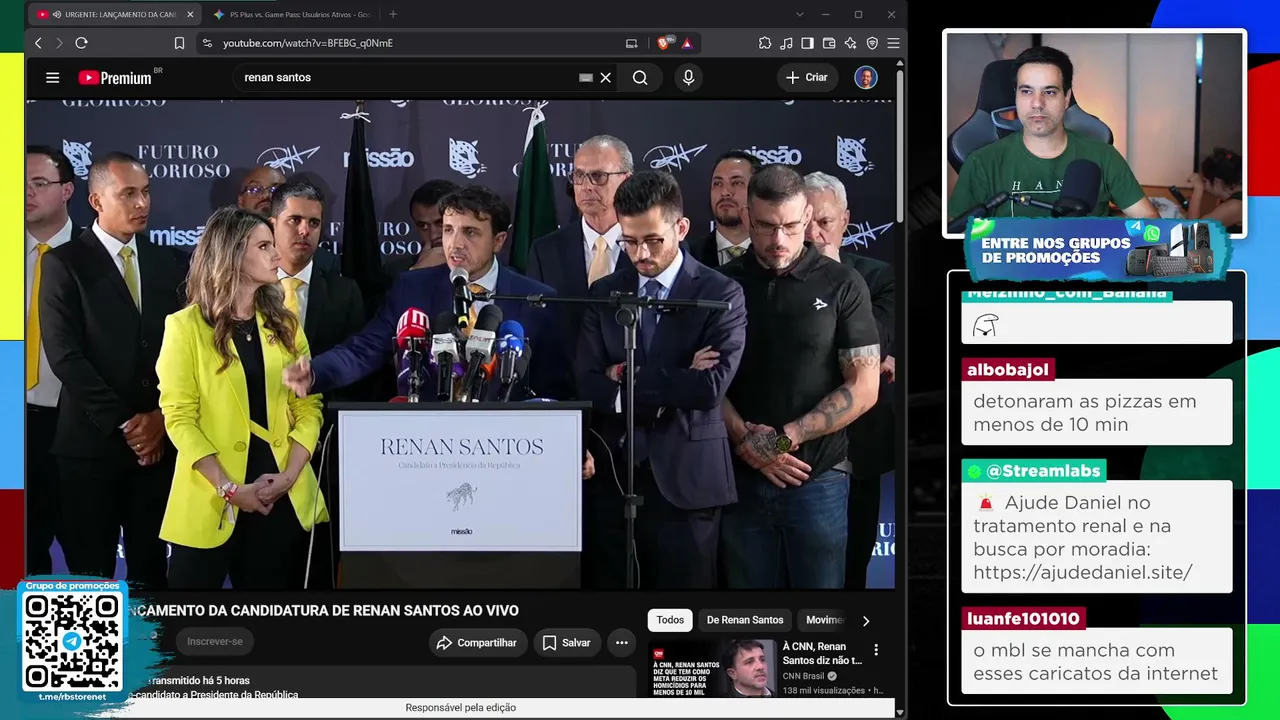Start voice search with the microphone
This screenshot has height=720, width=1280.
(688, 77)
